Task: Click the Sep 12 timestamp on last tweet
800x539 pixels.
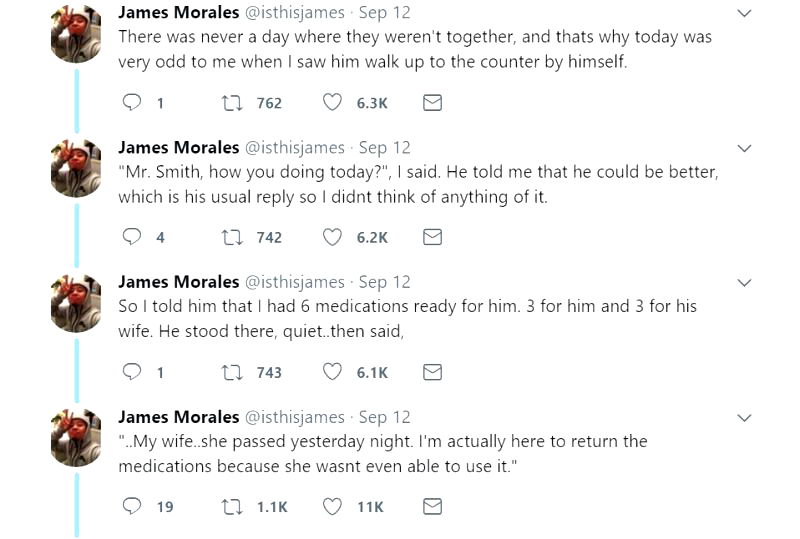Action: tap(384, 417)
